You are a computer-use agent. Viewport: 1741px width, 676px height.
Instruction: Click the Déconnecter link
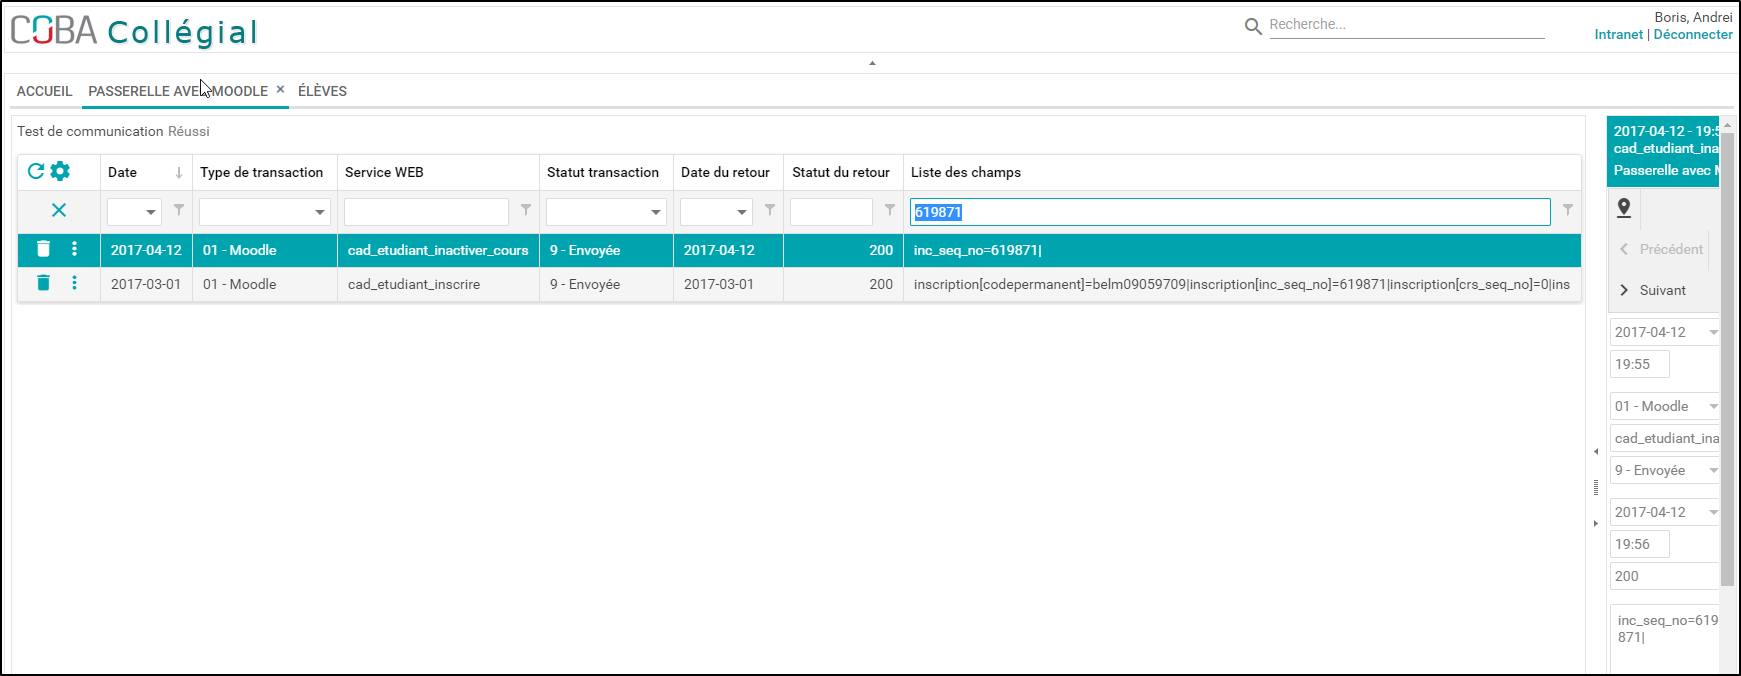point(1692,34)
